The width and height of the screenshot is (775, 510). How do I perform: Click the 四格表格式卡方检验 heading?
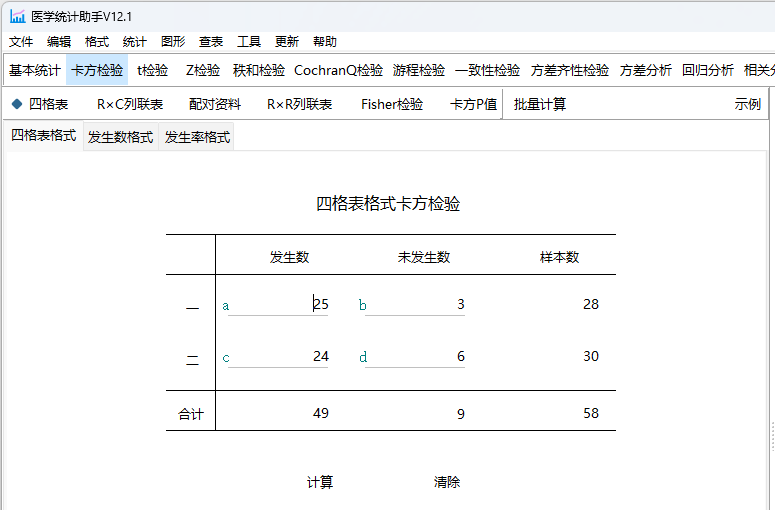pyautogui.click(x=388, y=204)
